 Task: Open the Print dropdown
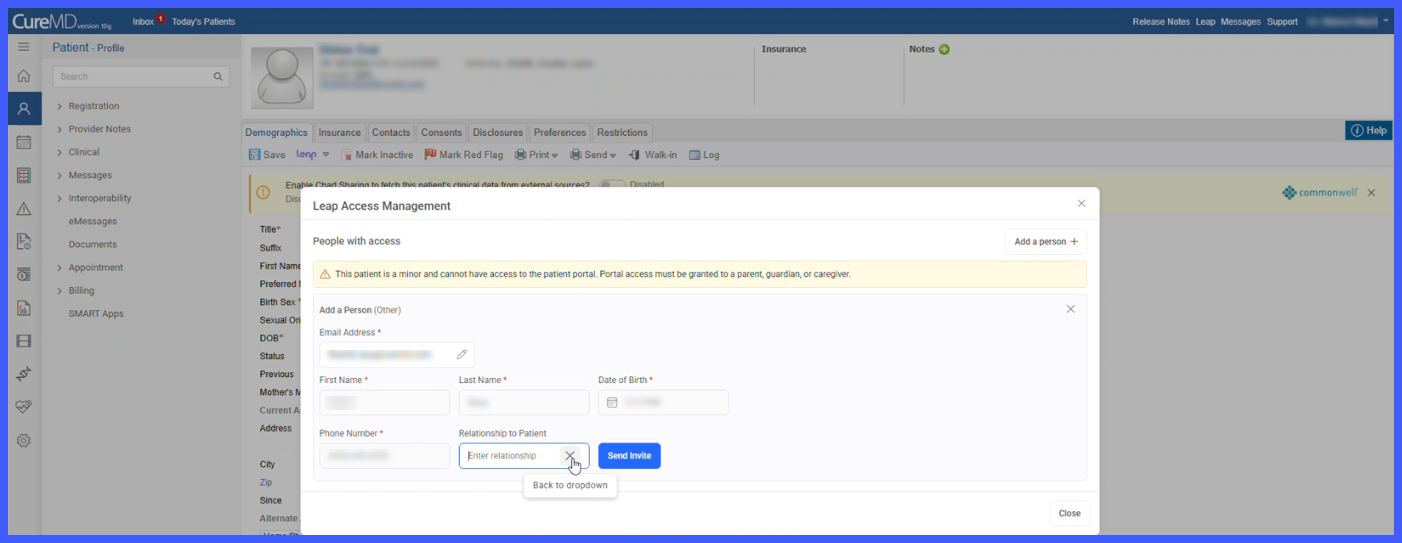[x=537, y=155]
